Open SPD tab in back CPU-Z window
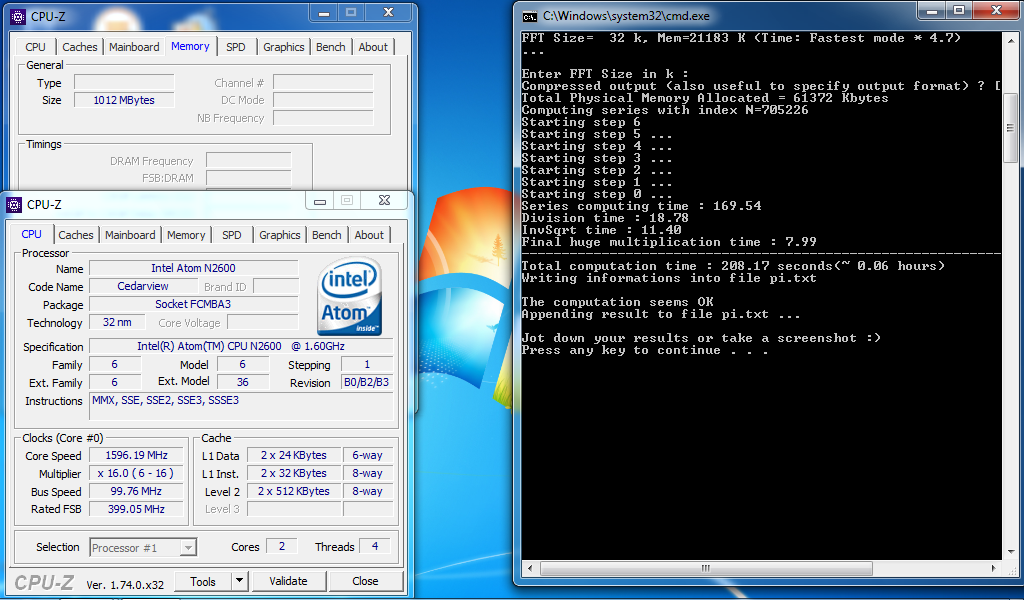The height and width of the screenshot is (600, 1024). click(236, 47)
